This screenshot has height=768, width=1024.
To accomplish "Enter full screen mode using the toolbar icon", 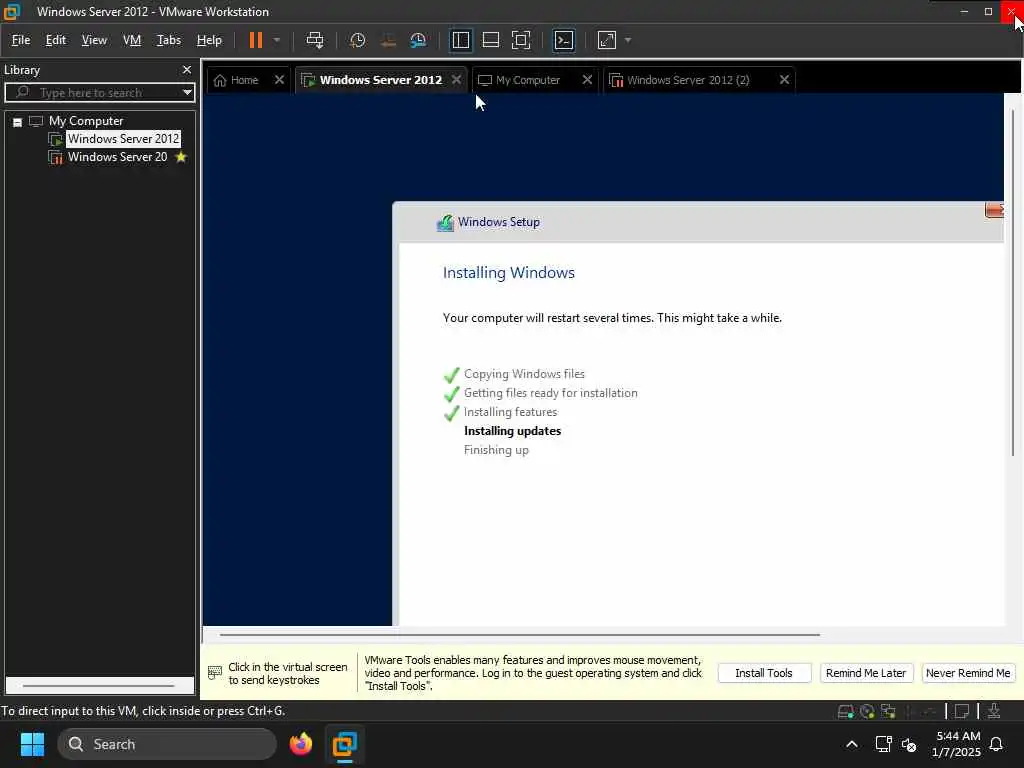I will (x=520, y=40).
